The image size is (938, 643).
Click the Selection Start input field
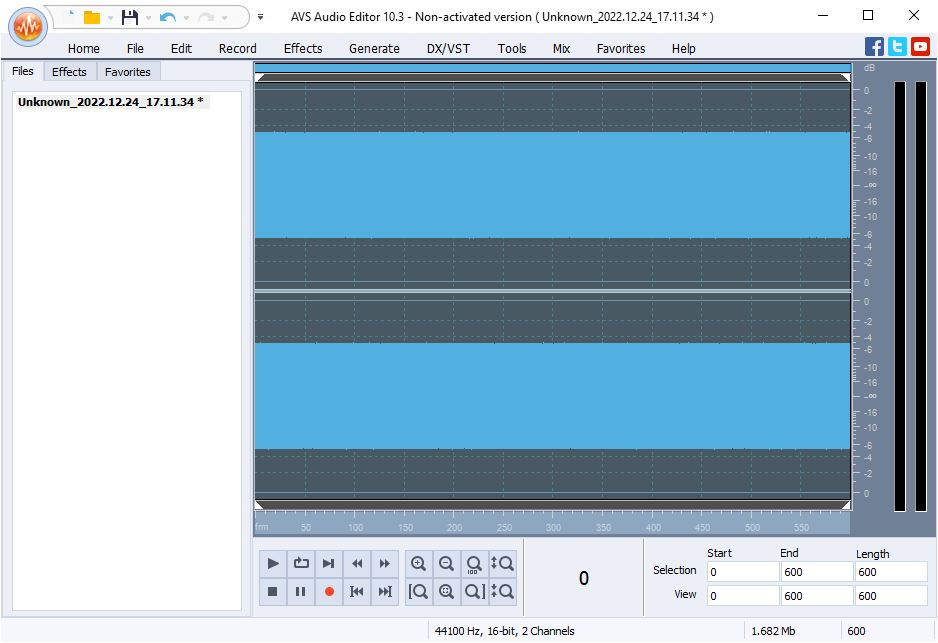743,572
